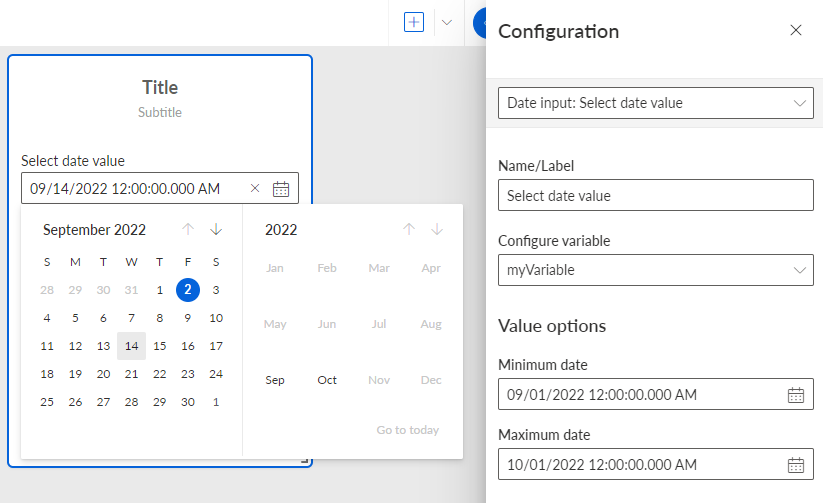Go to next month arrow
The height and width of the screenshot is (503, 823).
click(x=216, y=229)
